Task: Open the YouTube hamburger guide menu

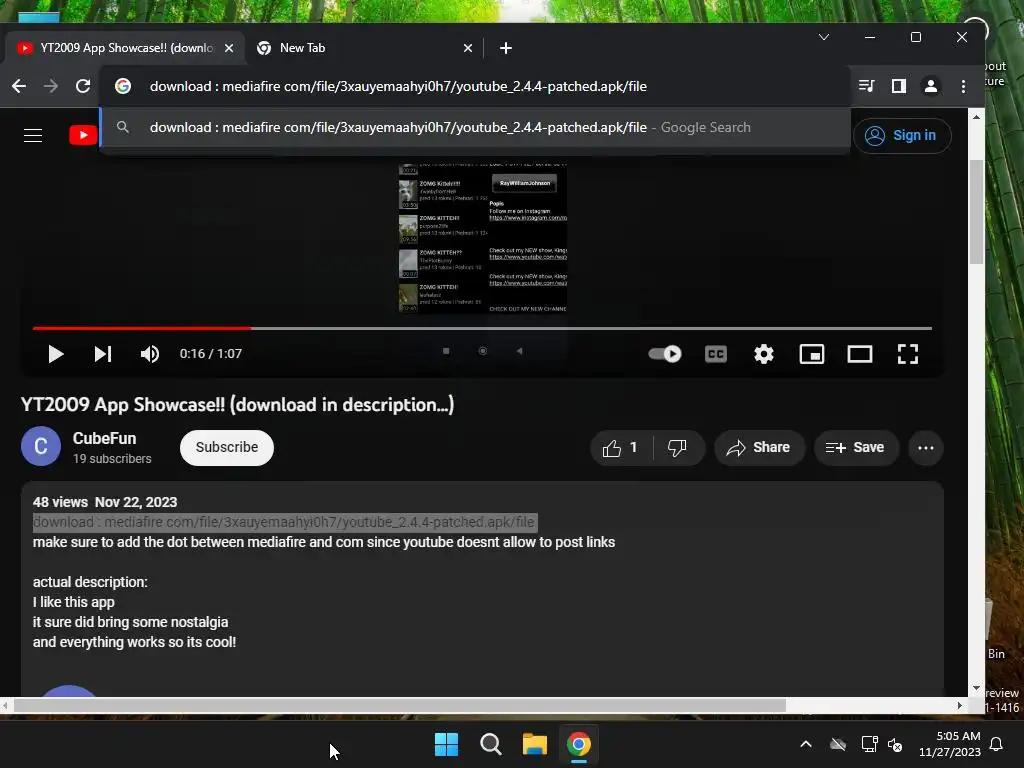Action: [x=33, y=135]
